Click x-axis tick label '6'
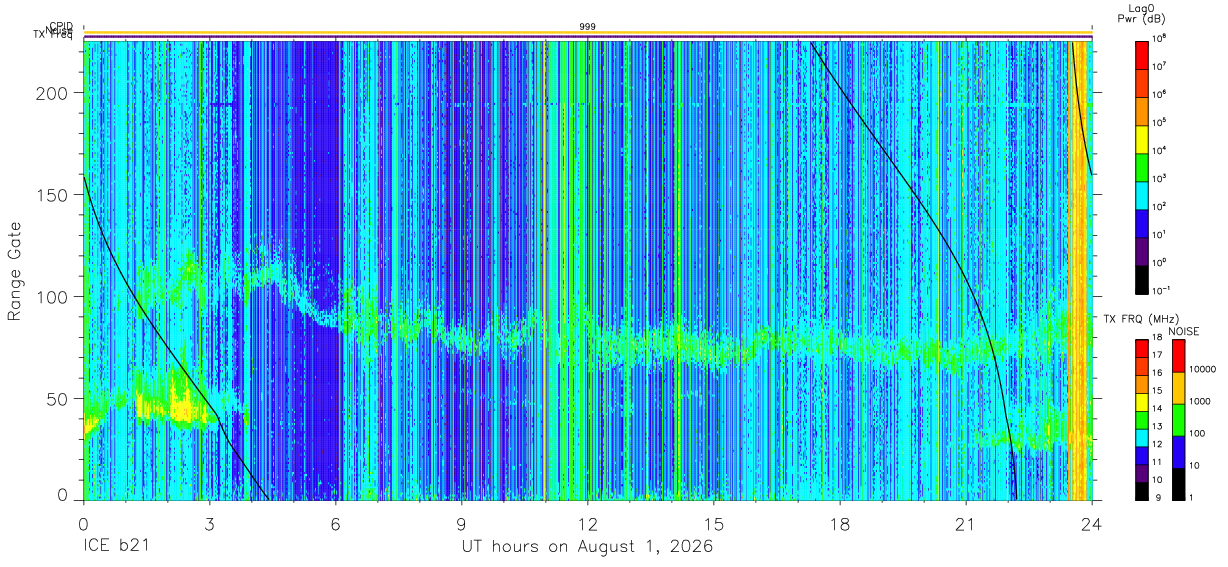 336,523
